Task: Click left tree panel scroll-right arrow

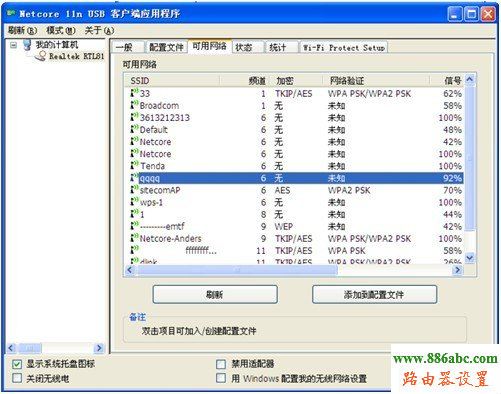Action: click(x=99, y=348)
